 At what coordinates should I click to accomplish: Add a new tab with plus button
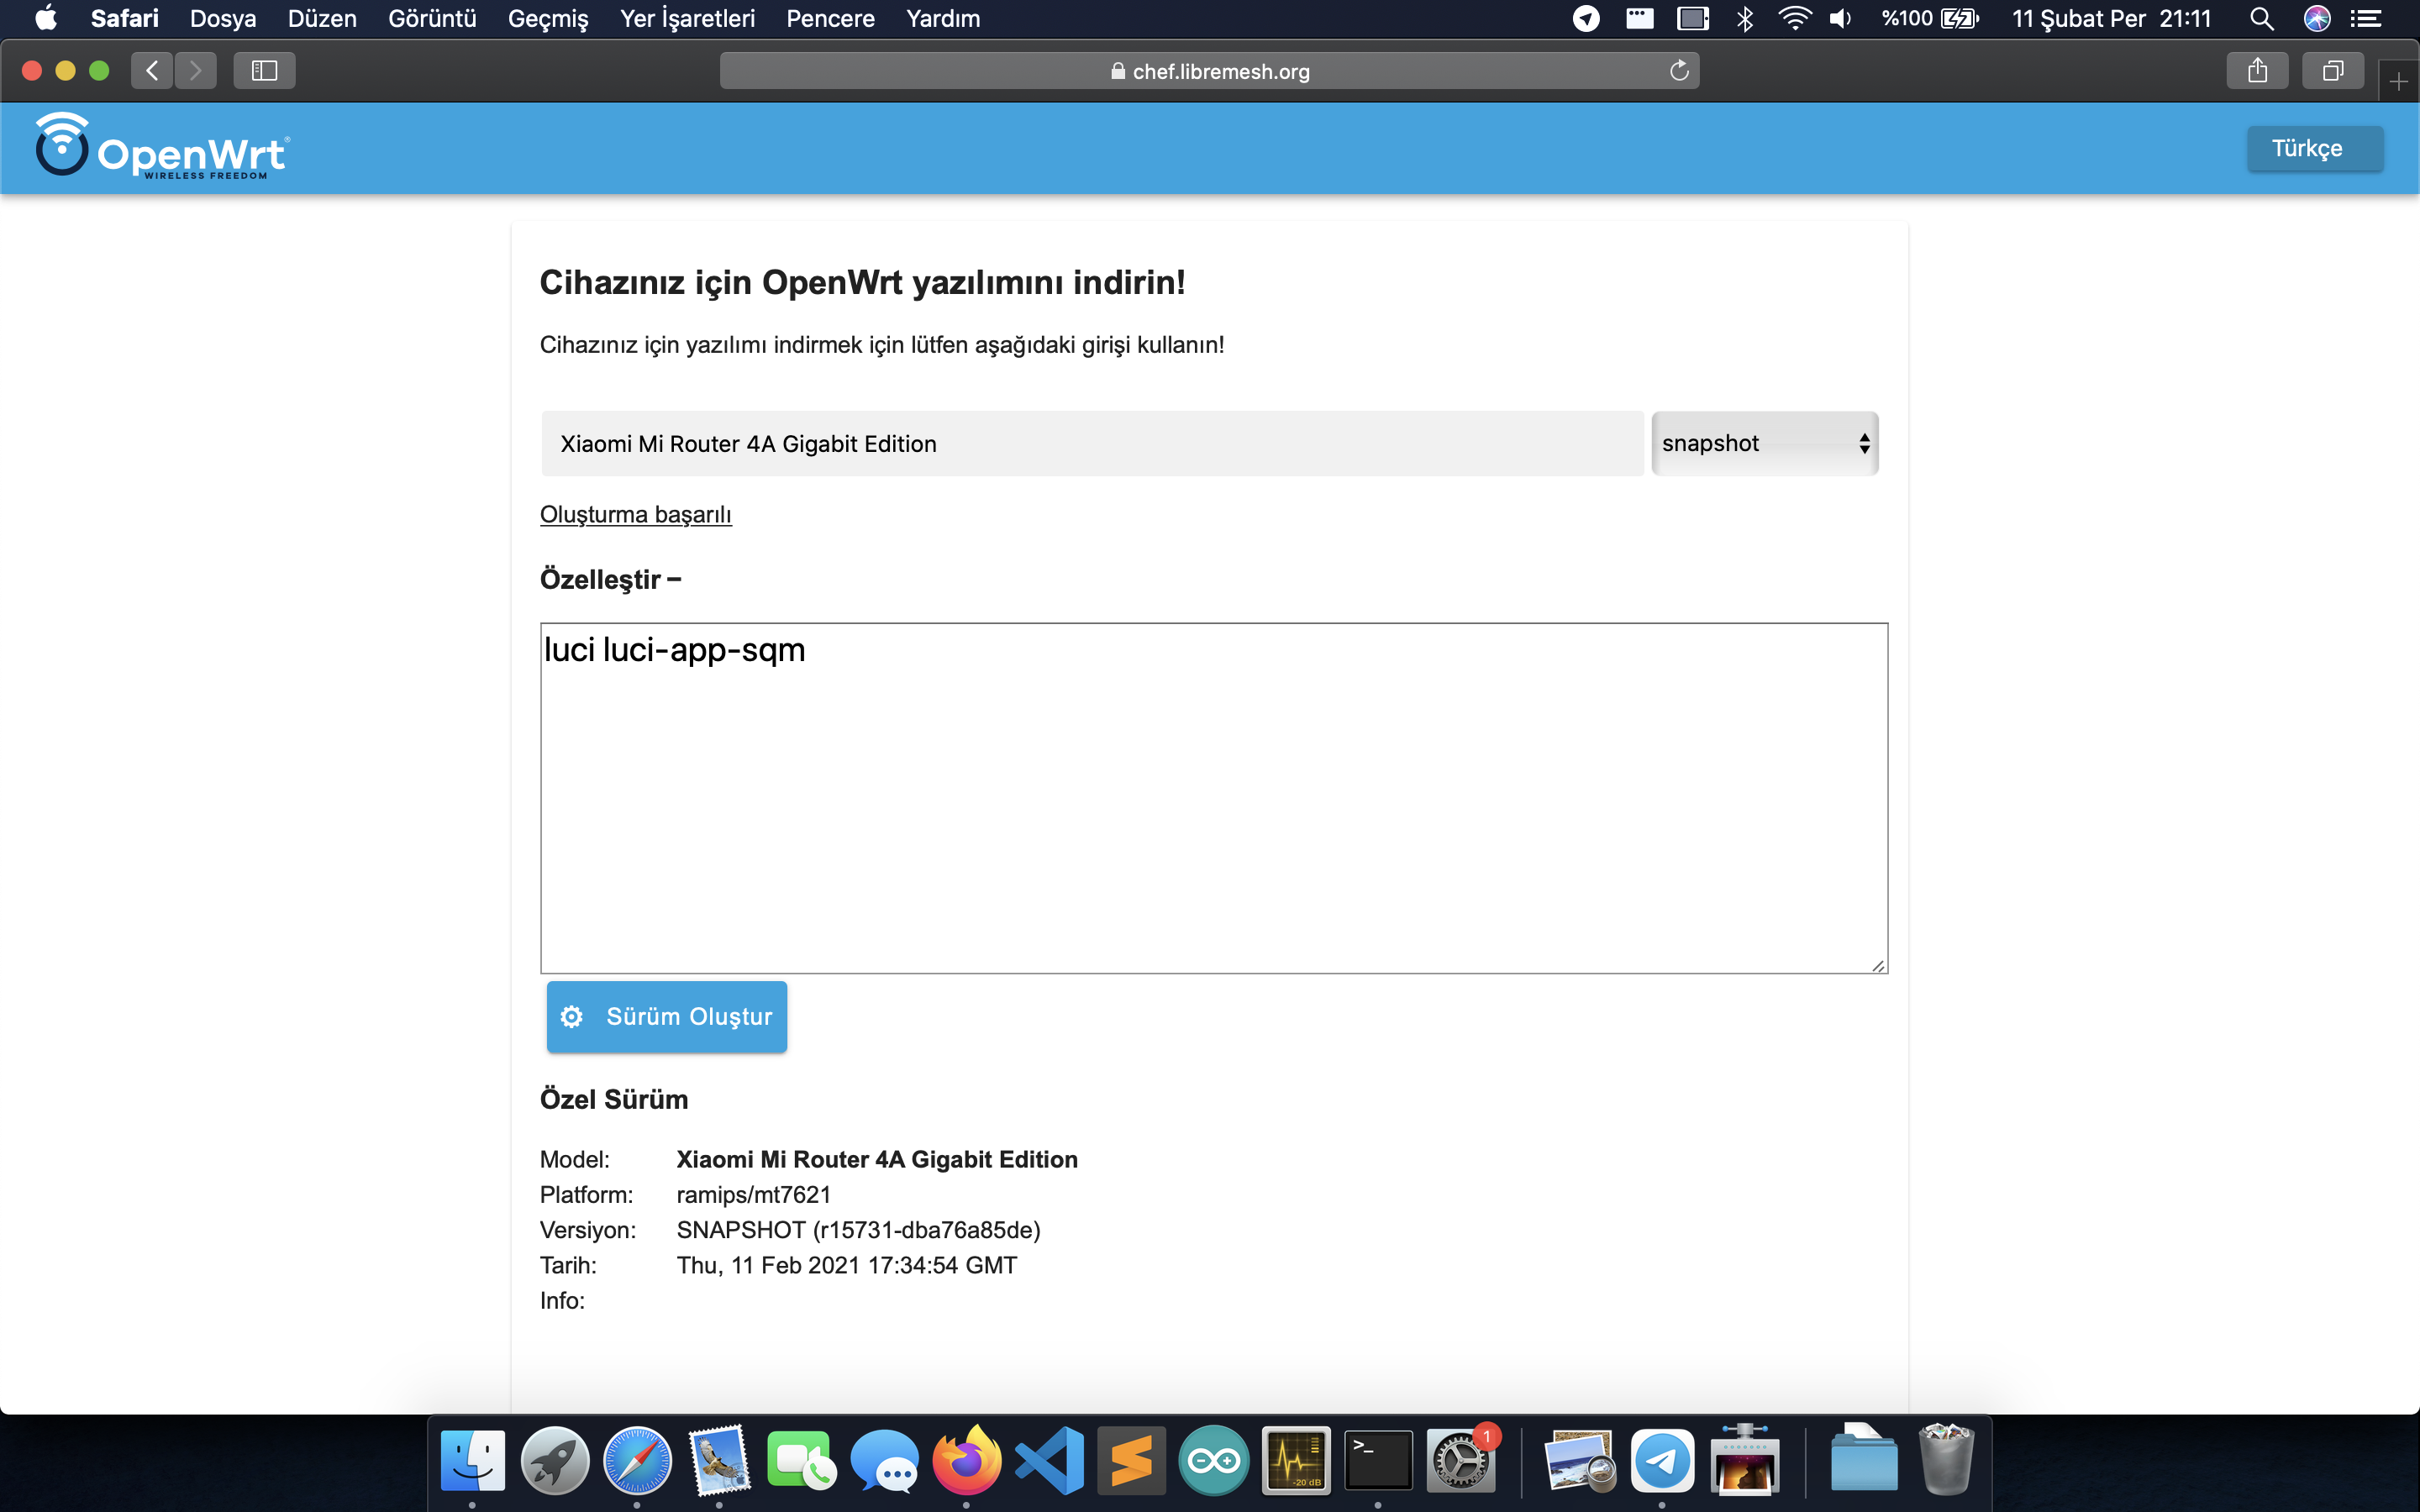coord(2398,81)
